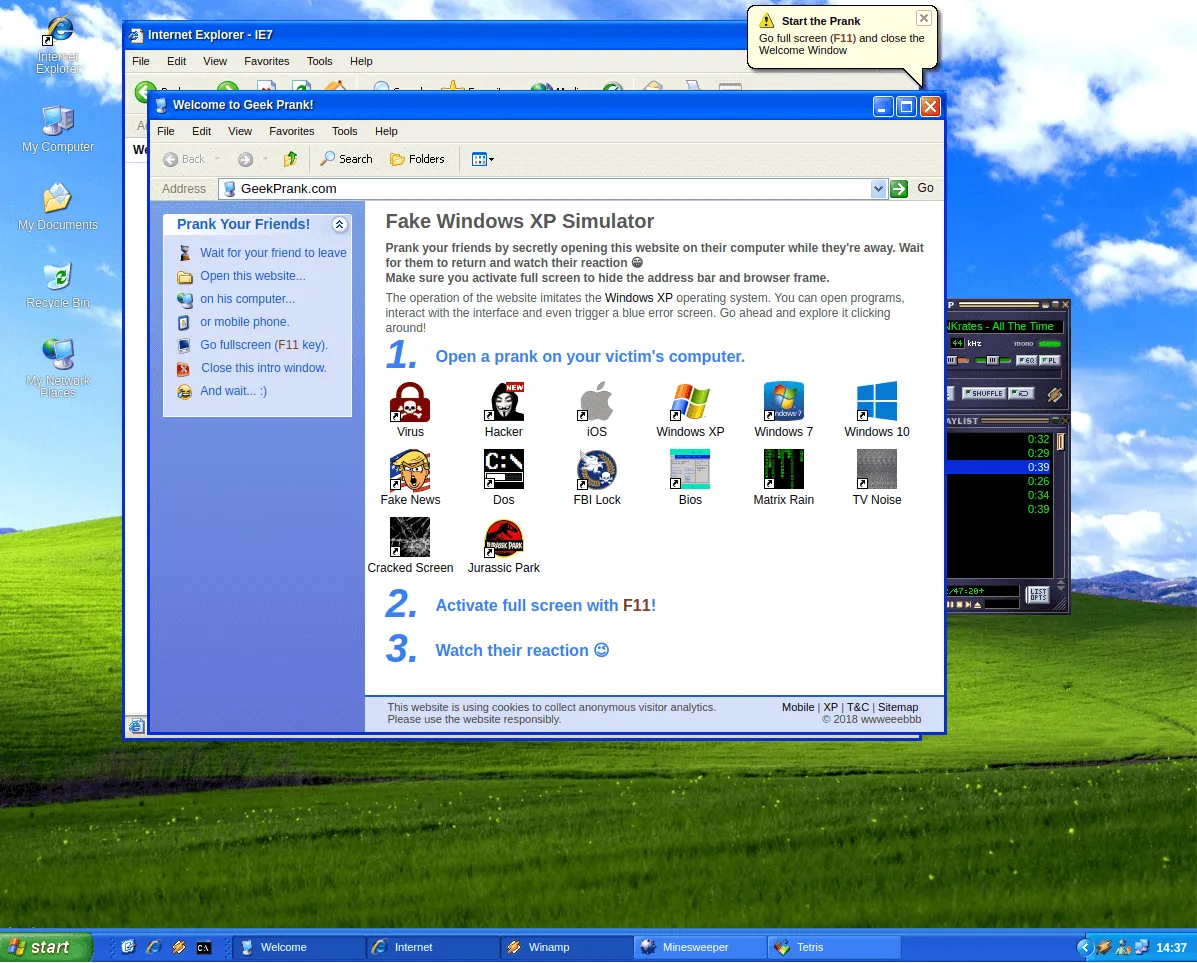This screenshot has width=1197, height=963.
Task: Open the View menu in Welcome window
Action: (x=240, y=131)
